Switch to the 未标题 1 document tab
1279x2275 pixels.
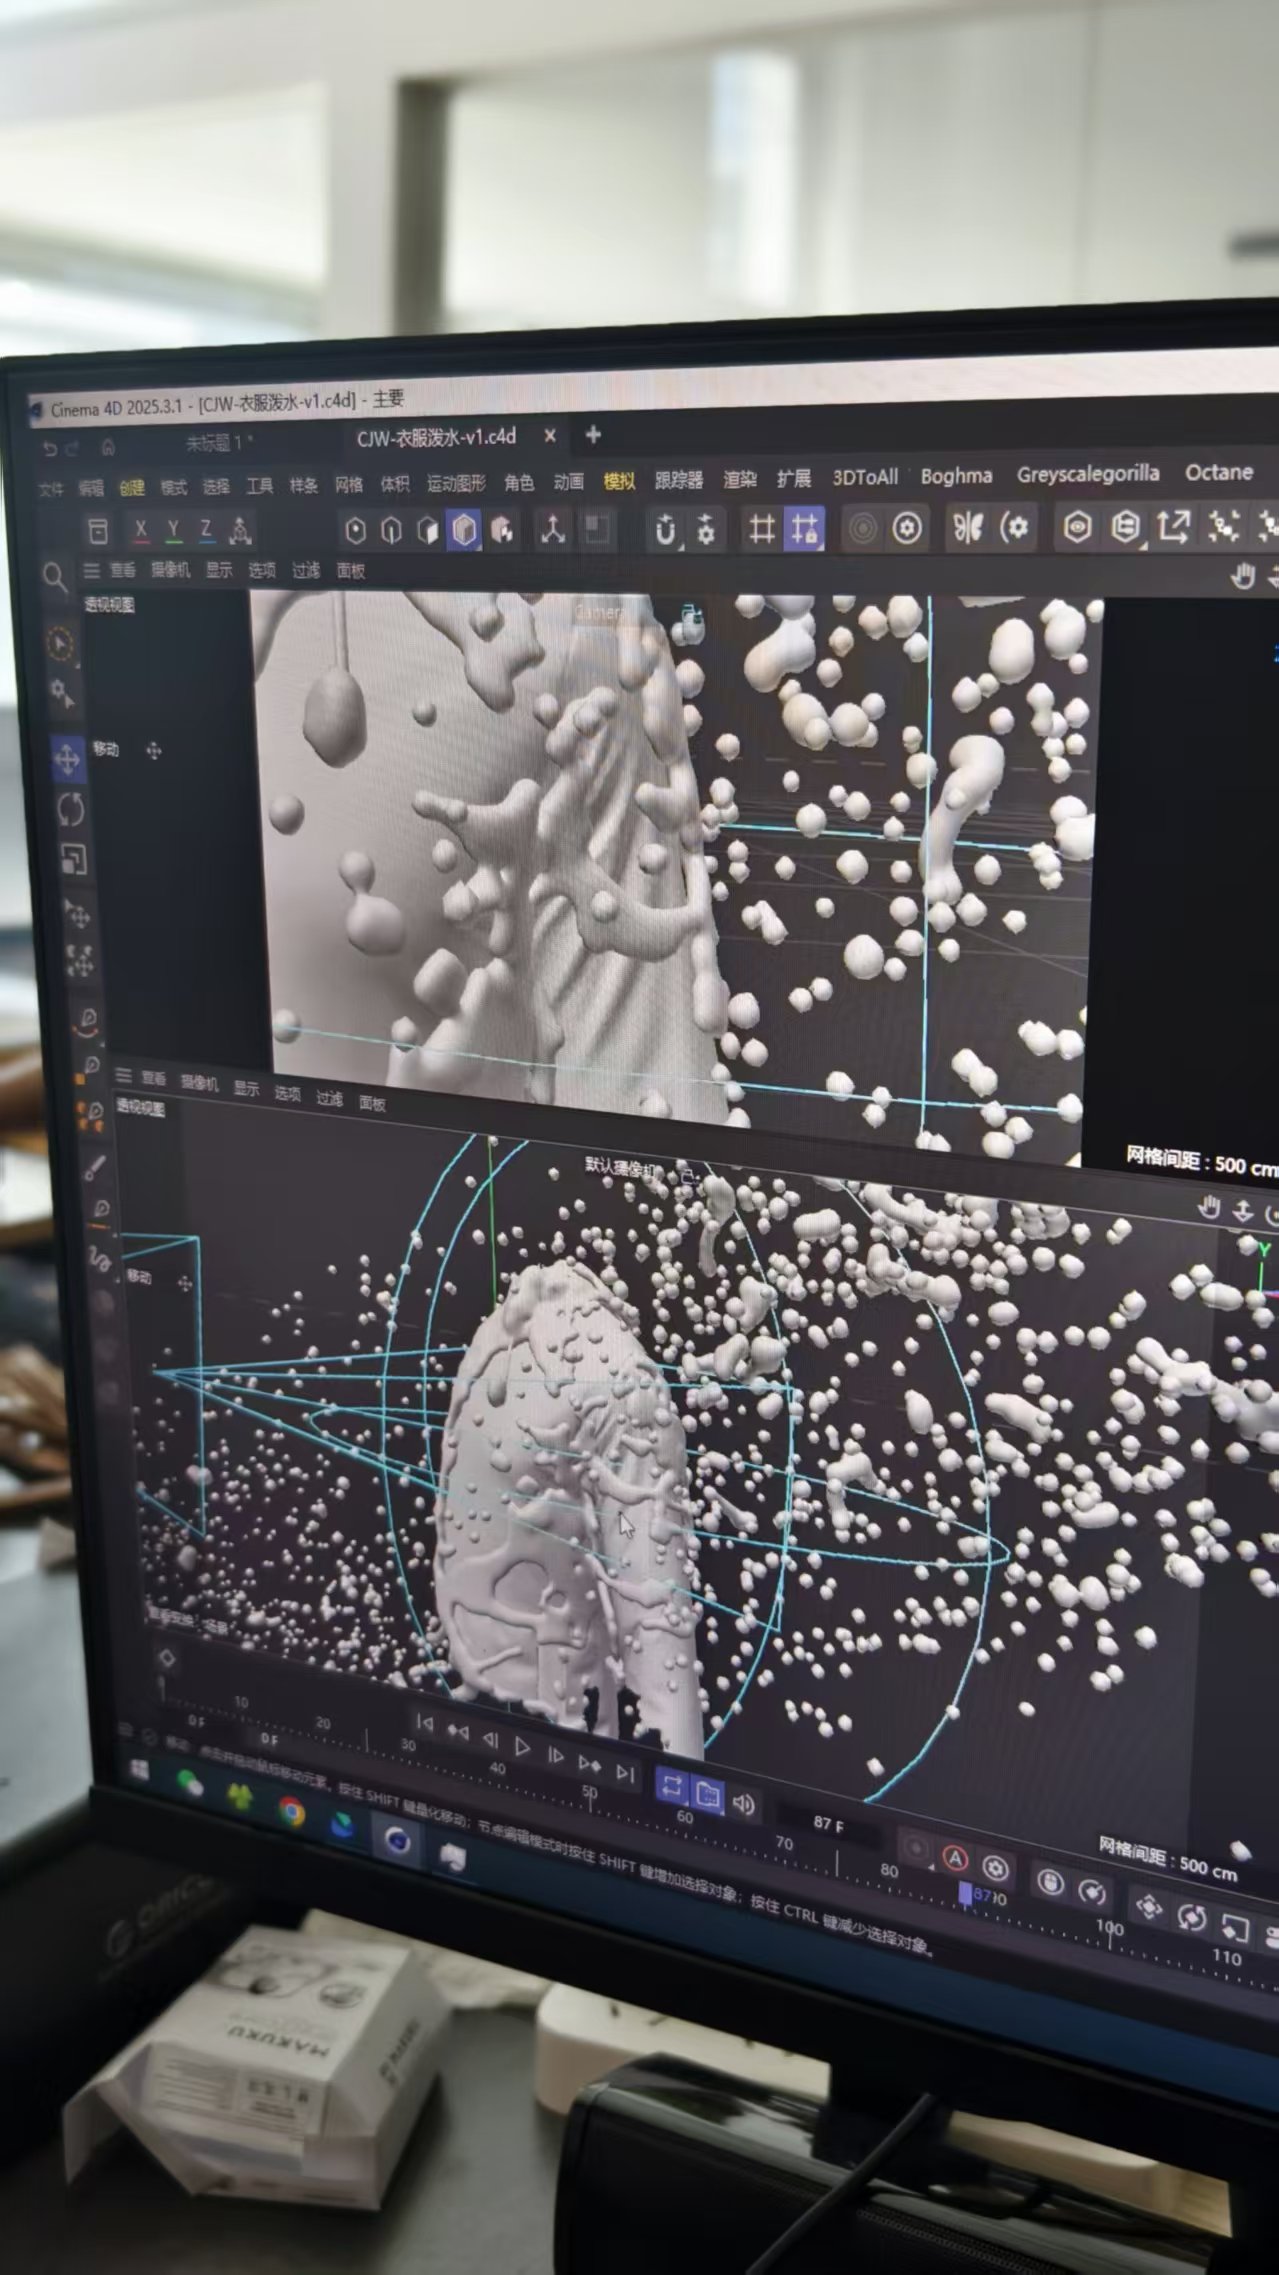[x=219, y=442]
